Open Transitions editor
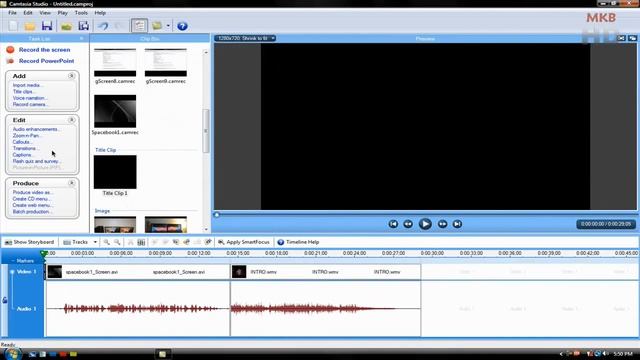The height and width of the screenshot is (360, 640). (x=25, y=149)
